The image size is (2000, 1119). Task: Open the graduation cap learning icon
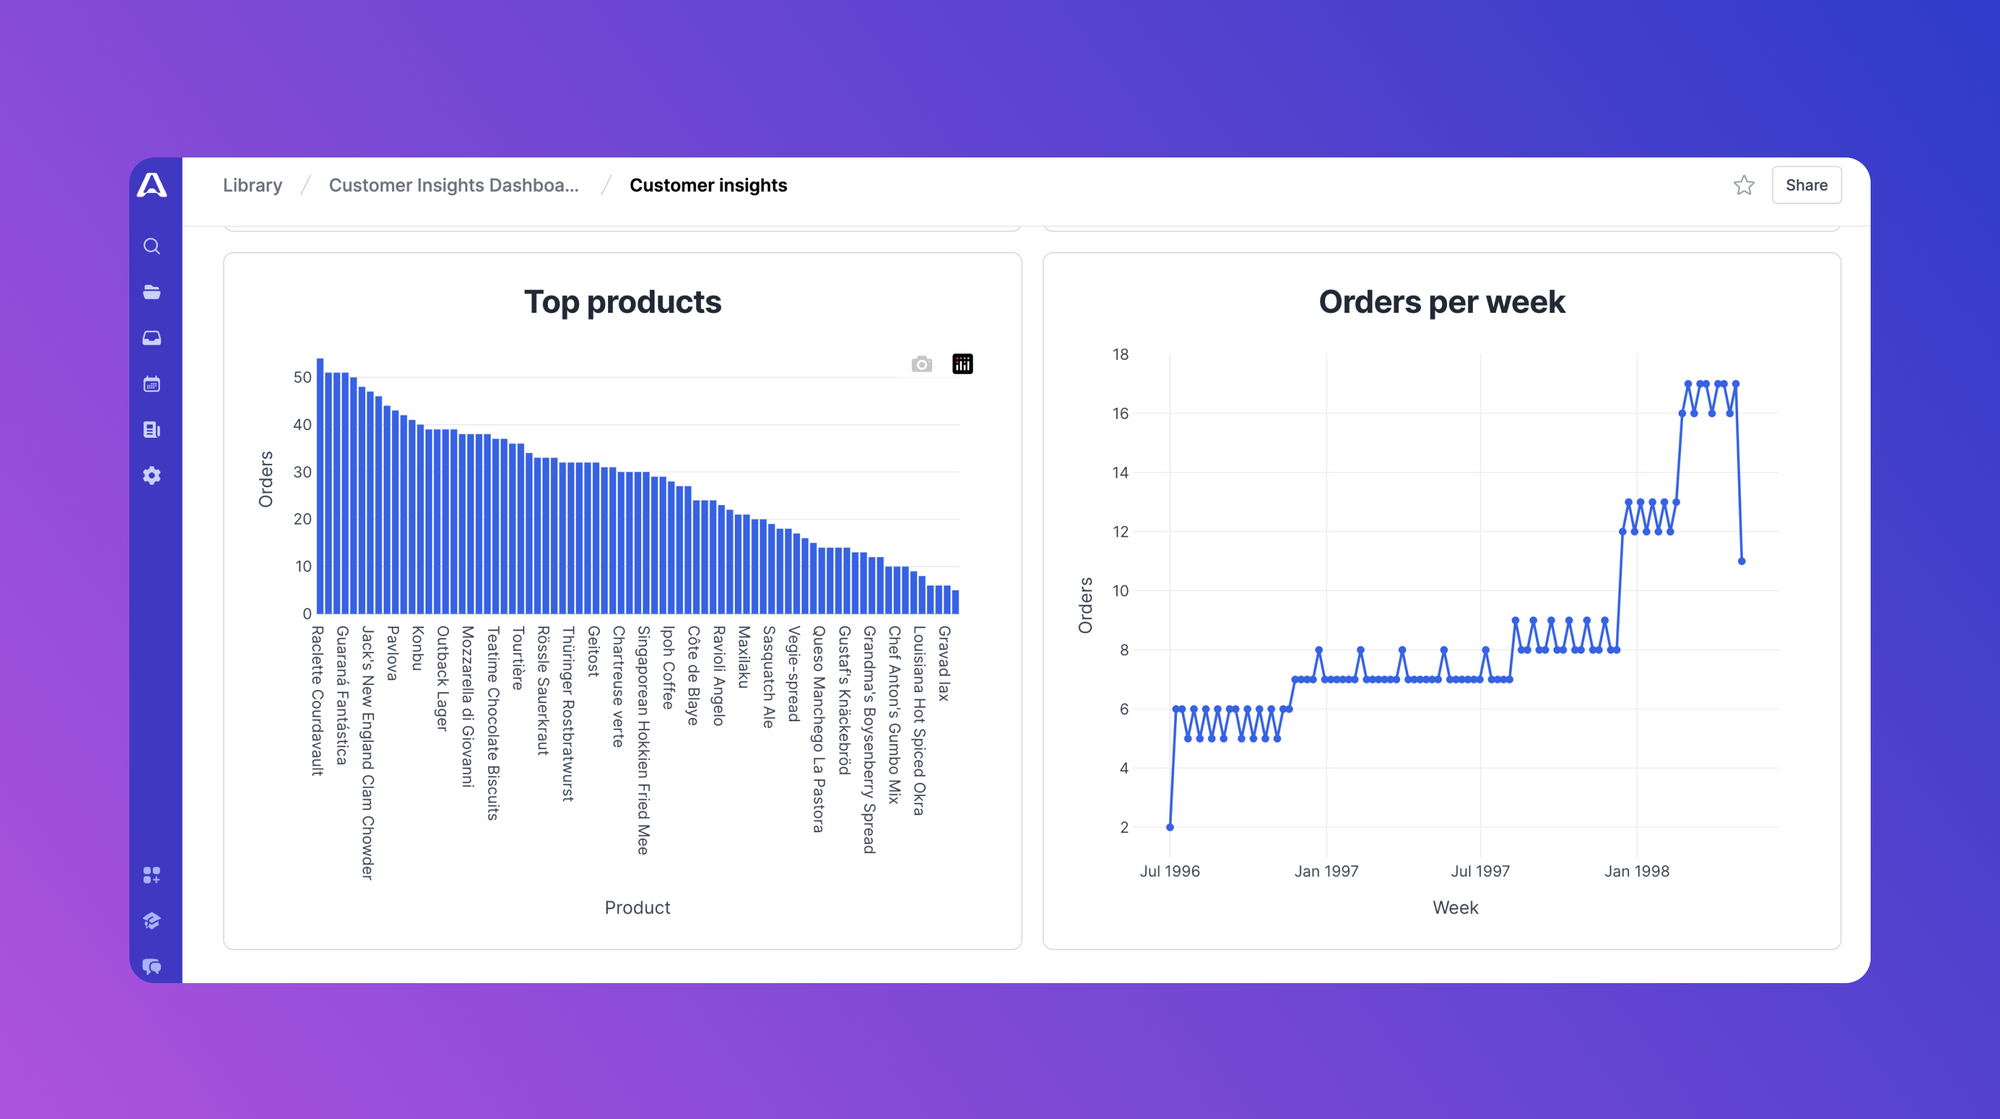click(152, 921)
